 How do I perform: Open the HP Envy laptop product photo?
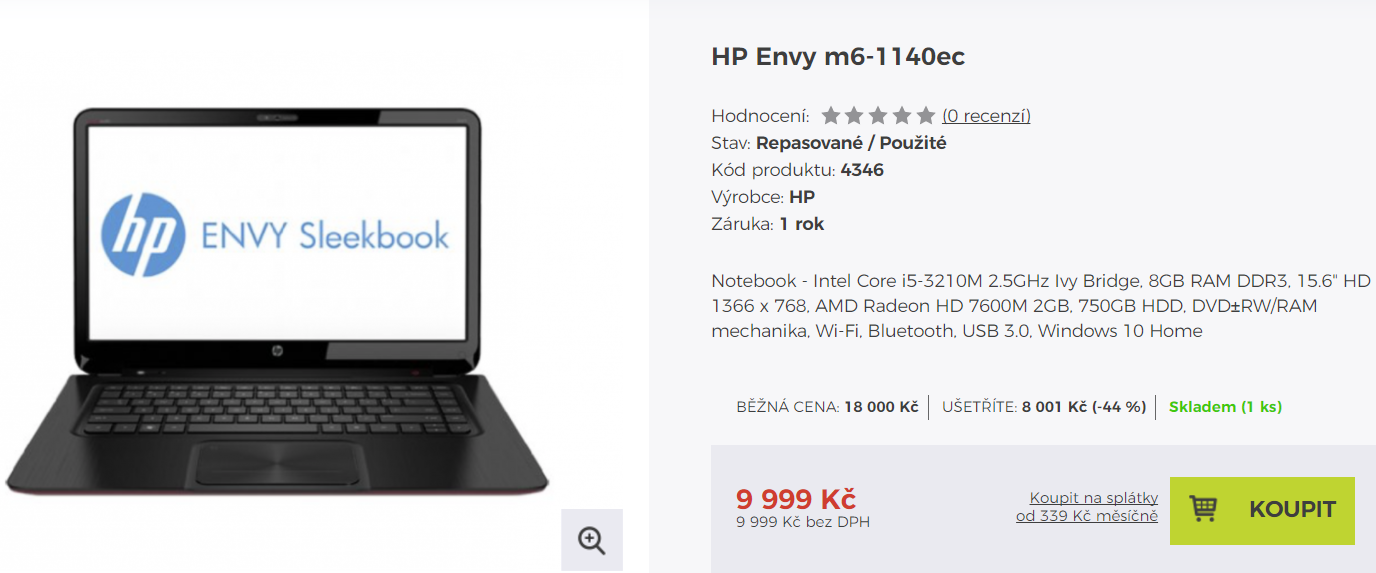click(x=277, y=300)
